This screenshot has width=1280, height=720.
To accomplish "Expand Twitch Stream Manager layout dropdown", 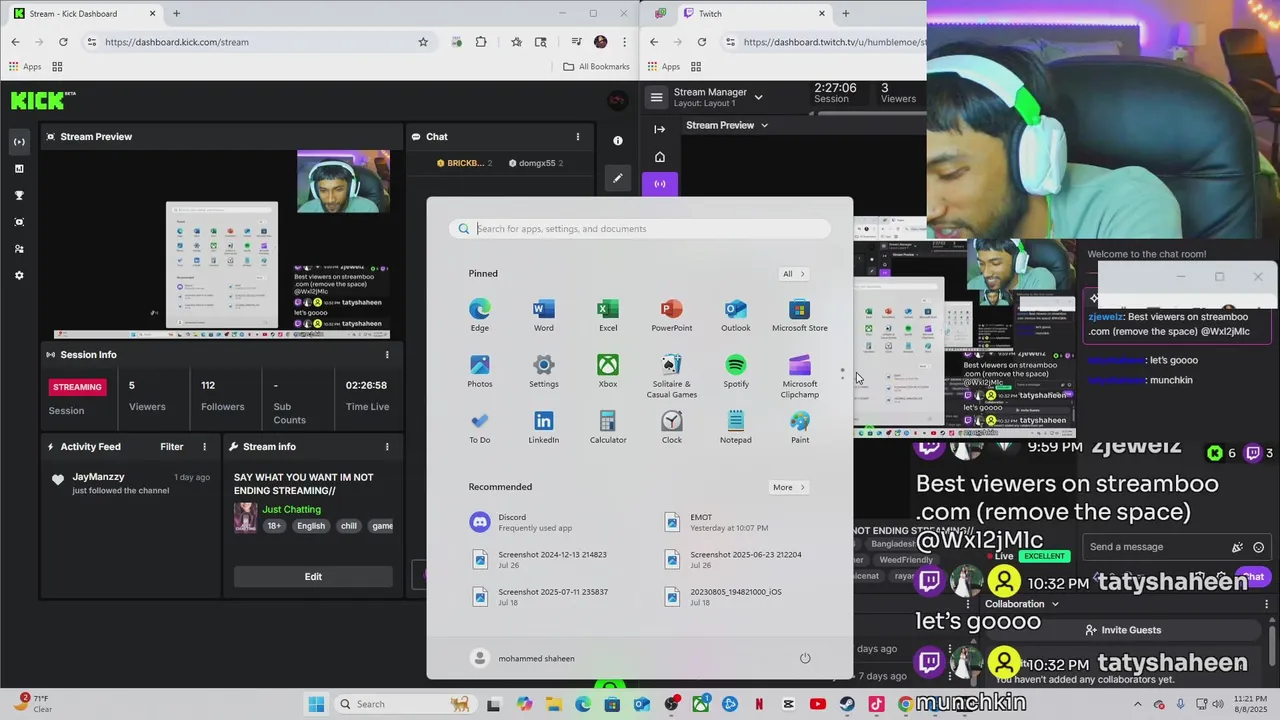I will pyautogui.click(x=758, y=97).
